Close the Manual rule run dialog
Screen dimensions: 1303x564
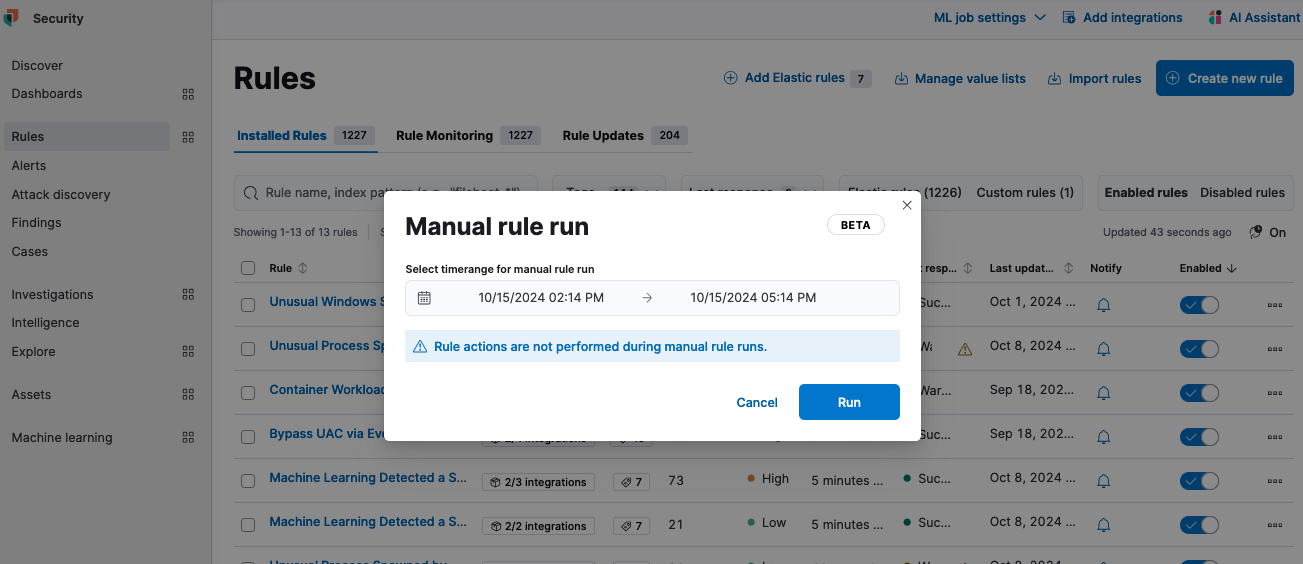click(x=907, y=205)
